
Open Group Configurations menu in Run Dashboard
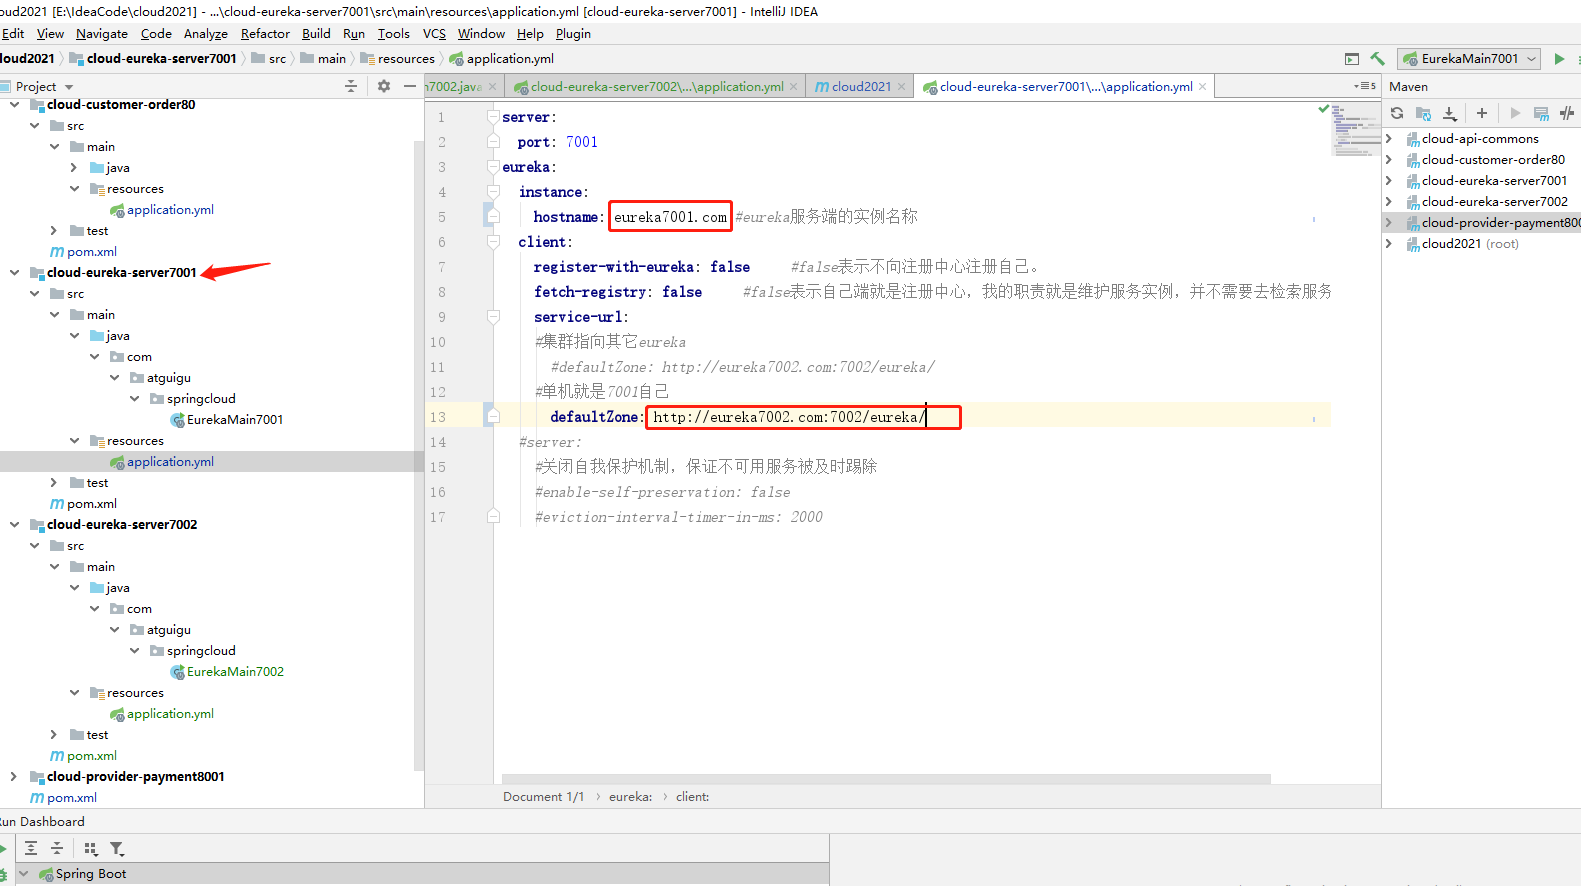click(91, 849)
